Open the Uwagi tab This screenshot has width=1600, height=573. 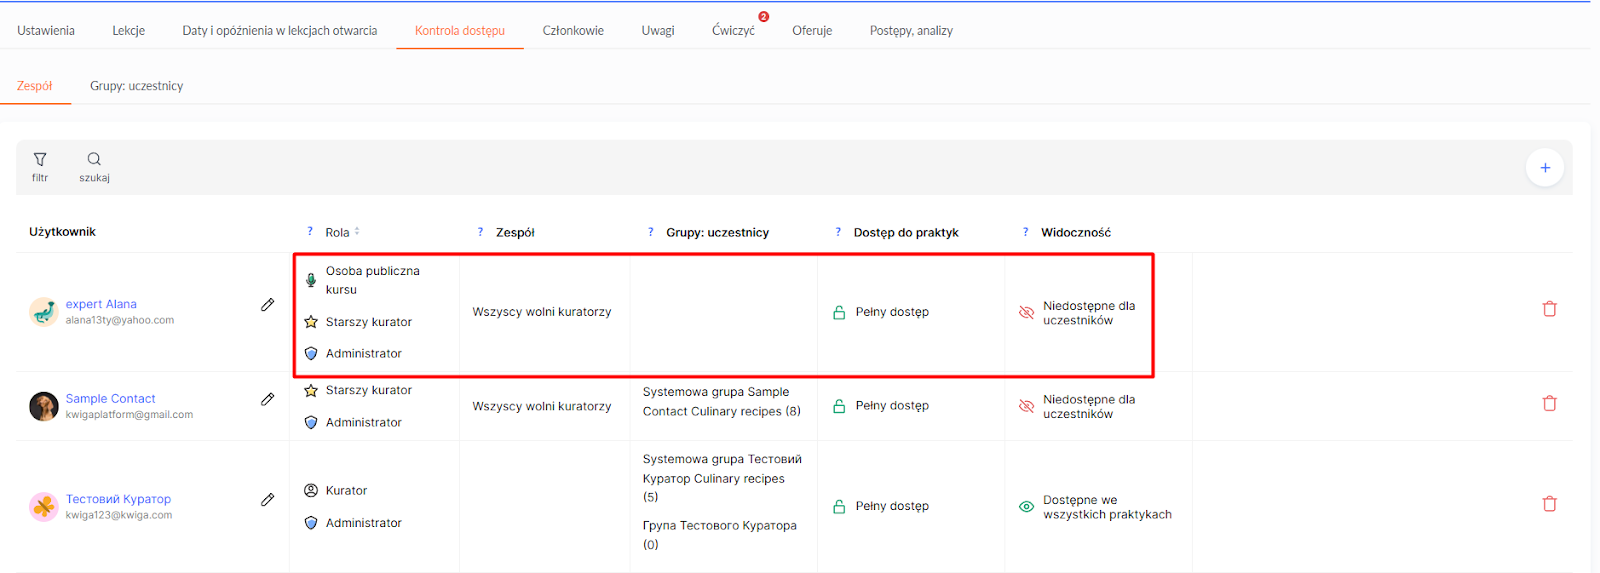[658, 30]
